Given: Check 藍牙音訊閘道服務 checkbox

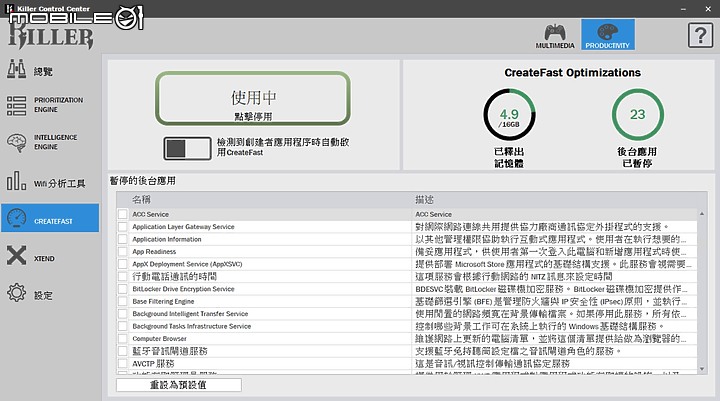Looking at the screenshot, I should point(123,350).
